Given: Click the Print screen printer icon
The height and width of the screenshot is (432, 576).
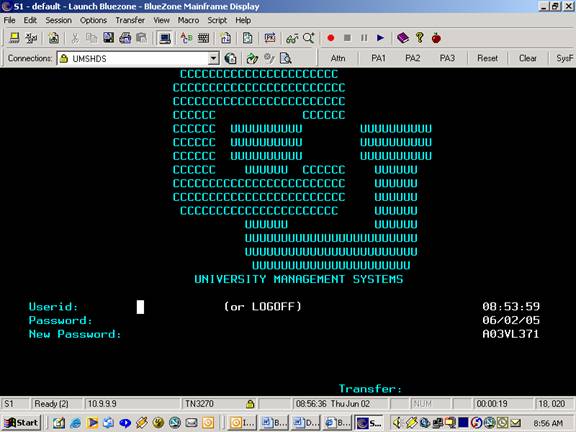Looking at the screenshot, I should (x=125, y=38).
